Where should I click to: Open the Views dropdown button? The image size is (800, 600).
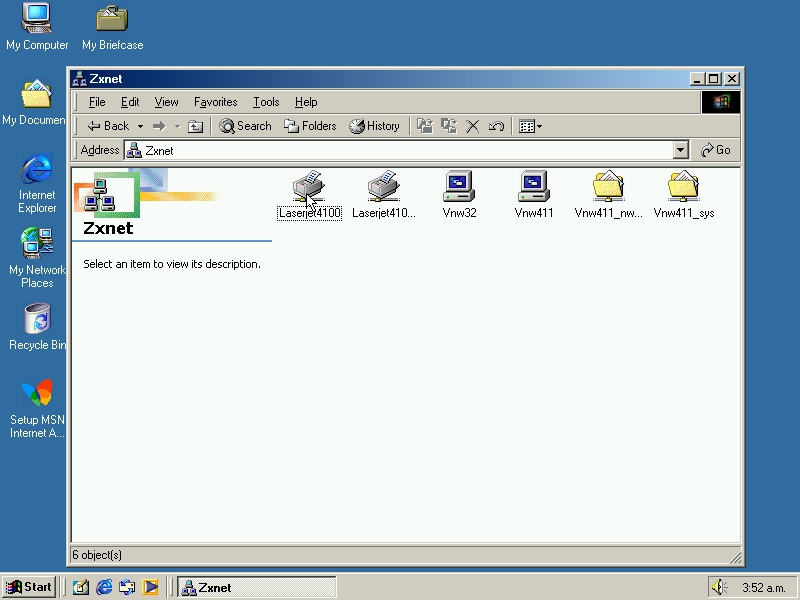pyautogui.click(x=530, y=126)
